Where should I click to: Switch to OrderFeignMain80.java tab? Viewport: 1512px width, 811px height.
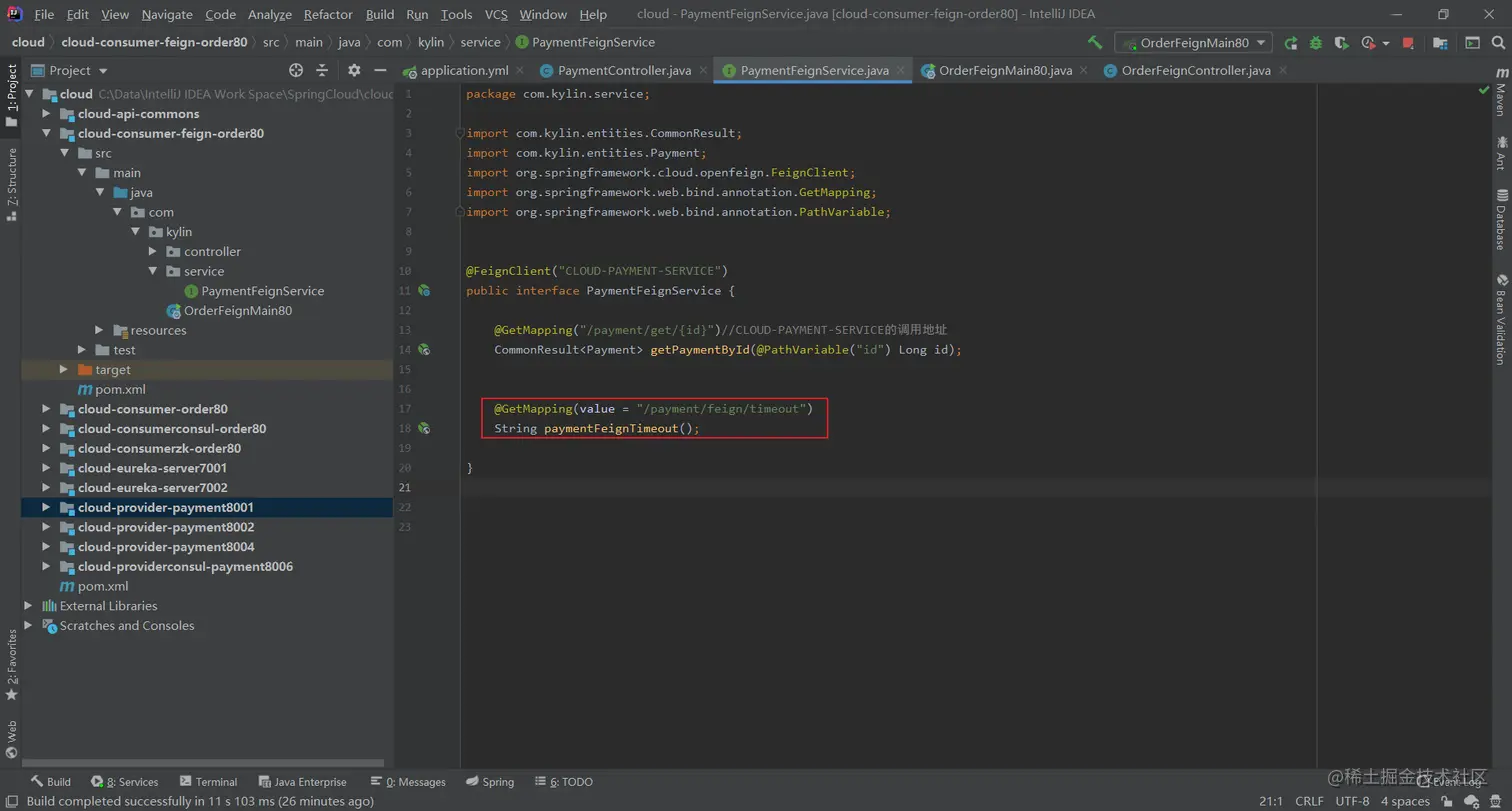tap(1005, 71)
